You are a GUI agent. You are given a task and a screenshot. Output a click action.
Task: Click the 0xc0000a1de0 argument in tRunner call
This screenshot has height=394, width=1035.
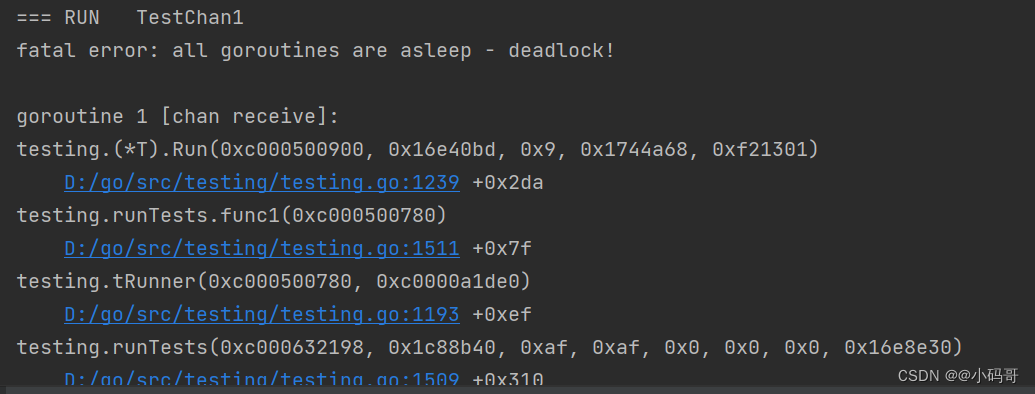click(448, 282)
